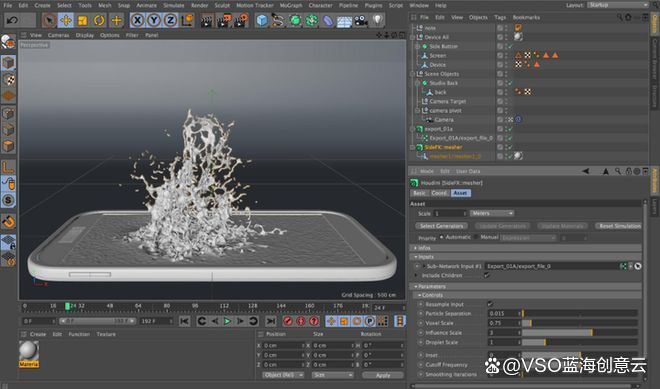Click the Apply button

coord(383,375)
